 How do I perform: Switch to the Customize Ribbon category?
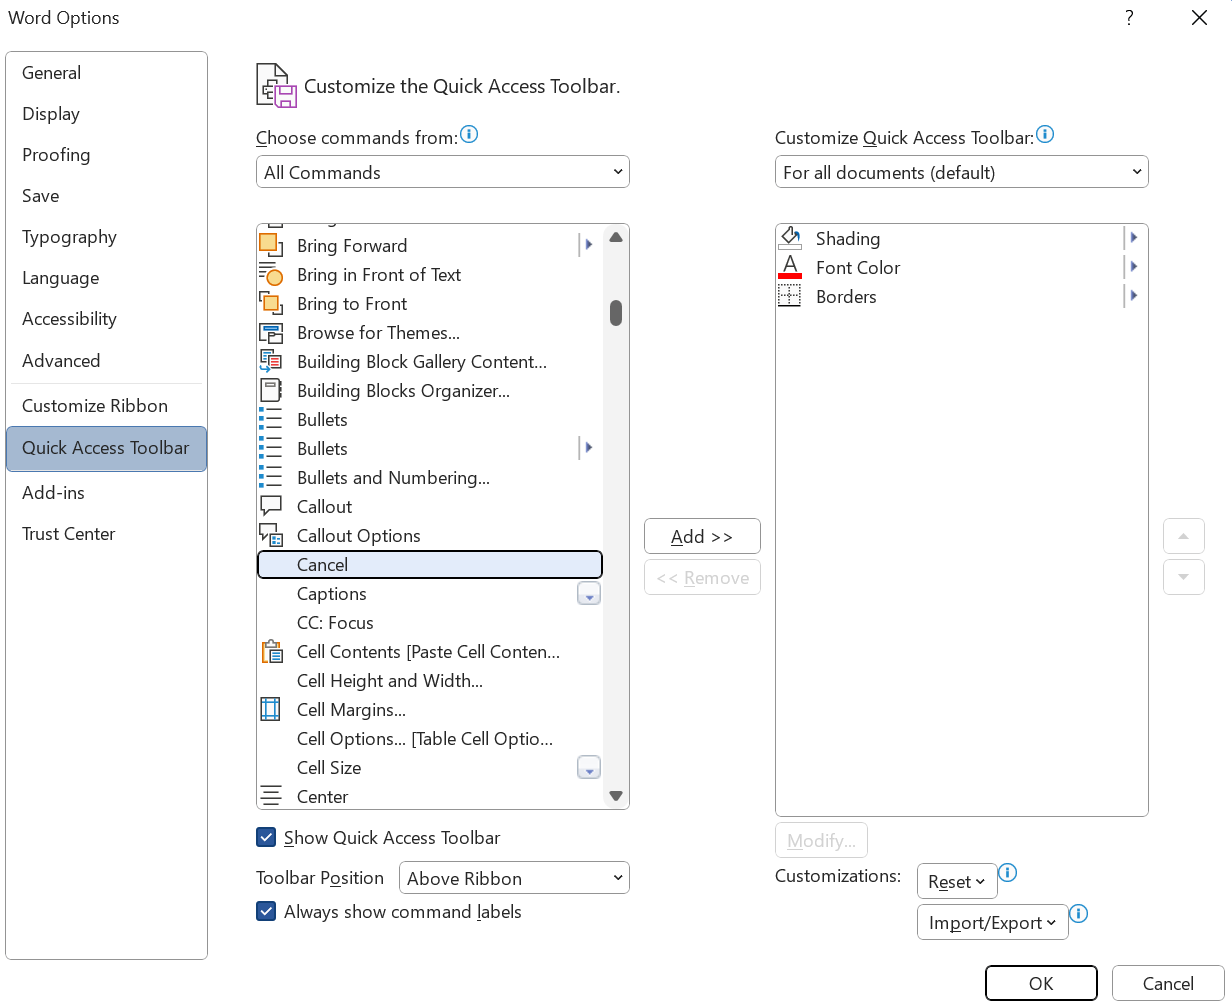click(106, 406)
